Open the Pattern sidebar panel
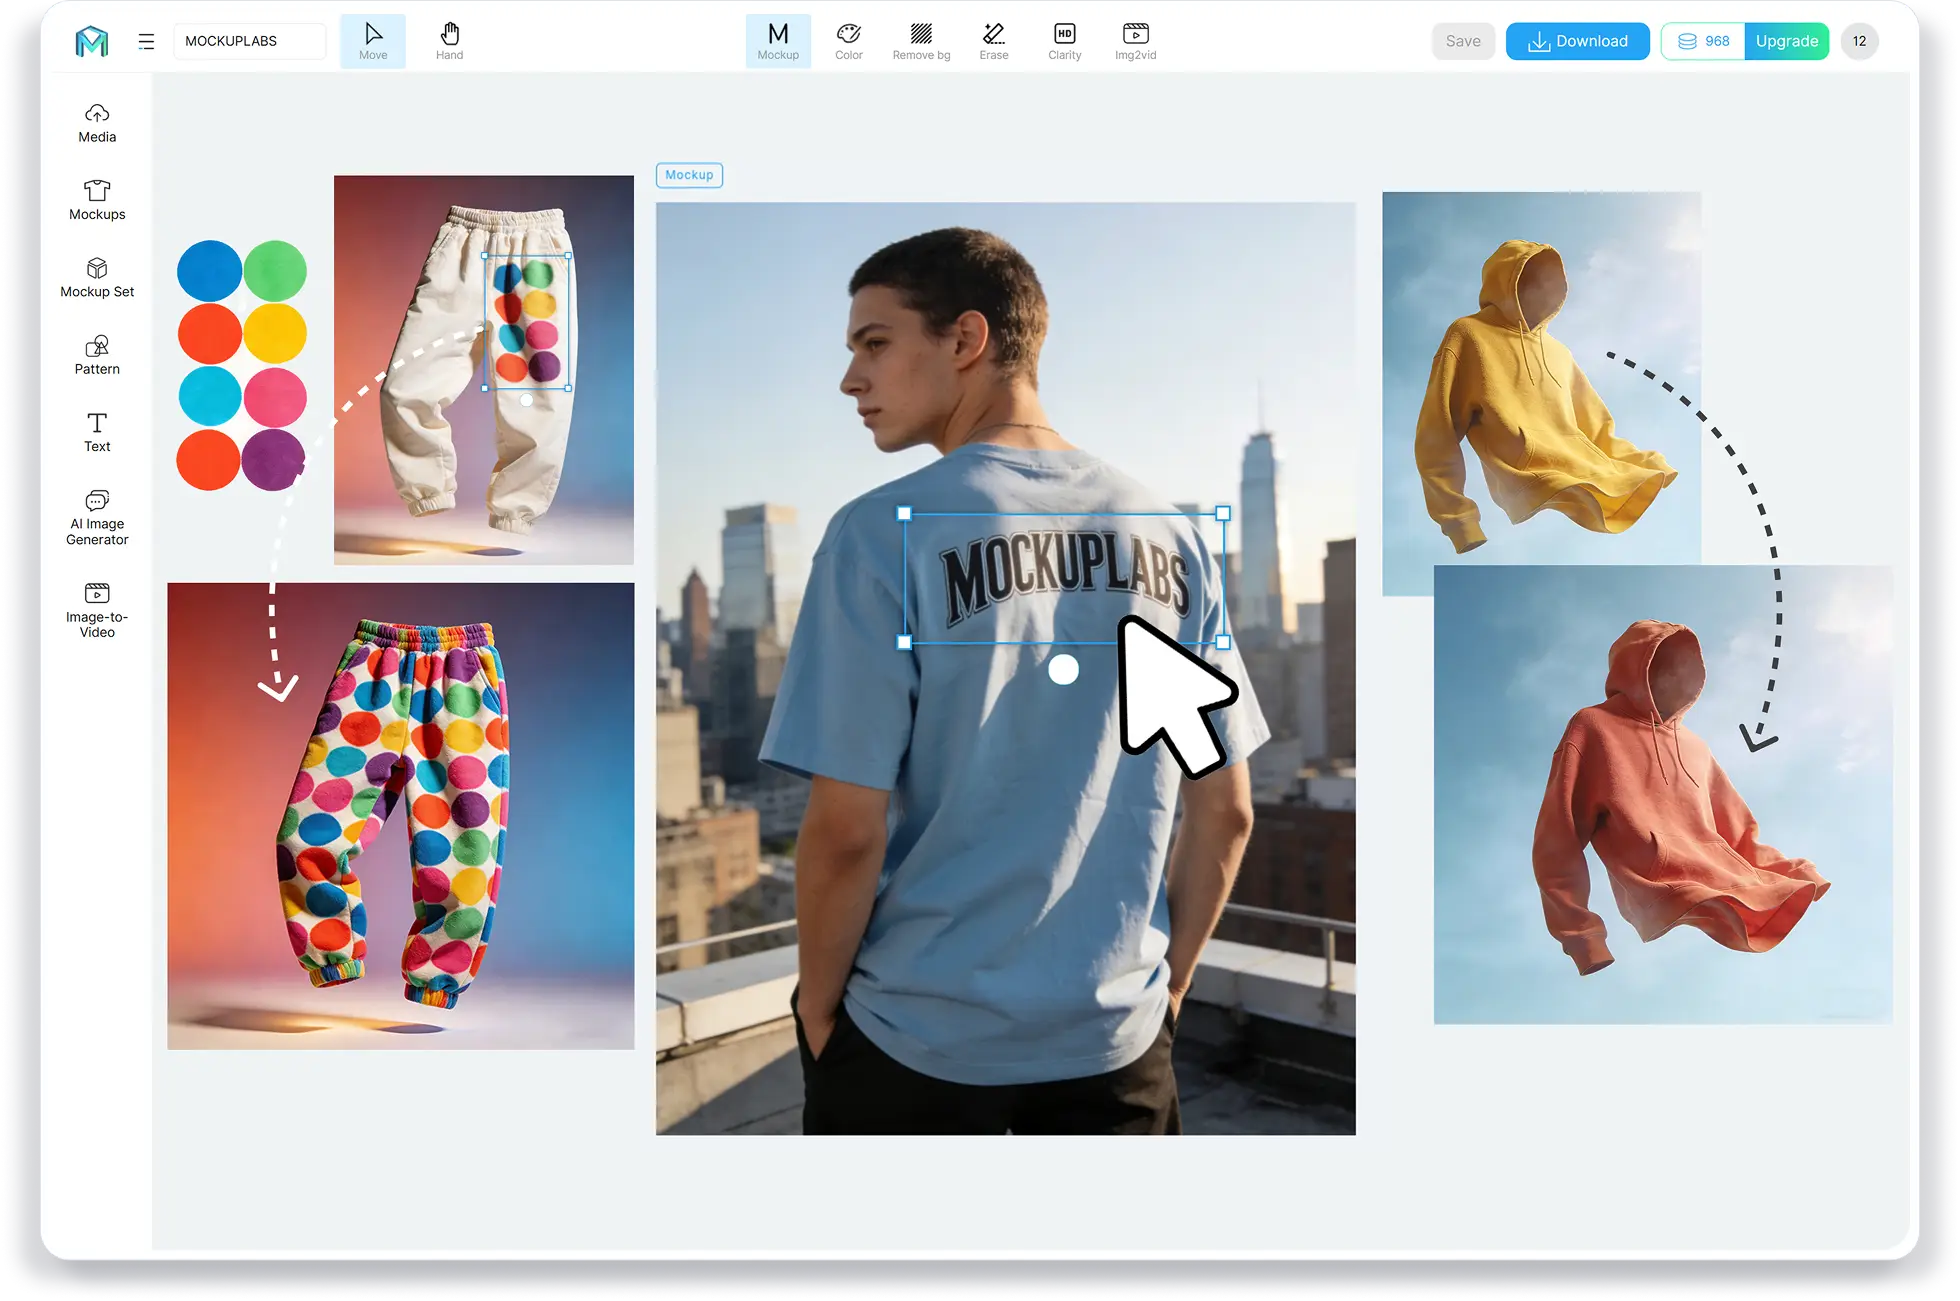1960x1301 pixels. (97, 355)
